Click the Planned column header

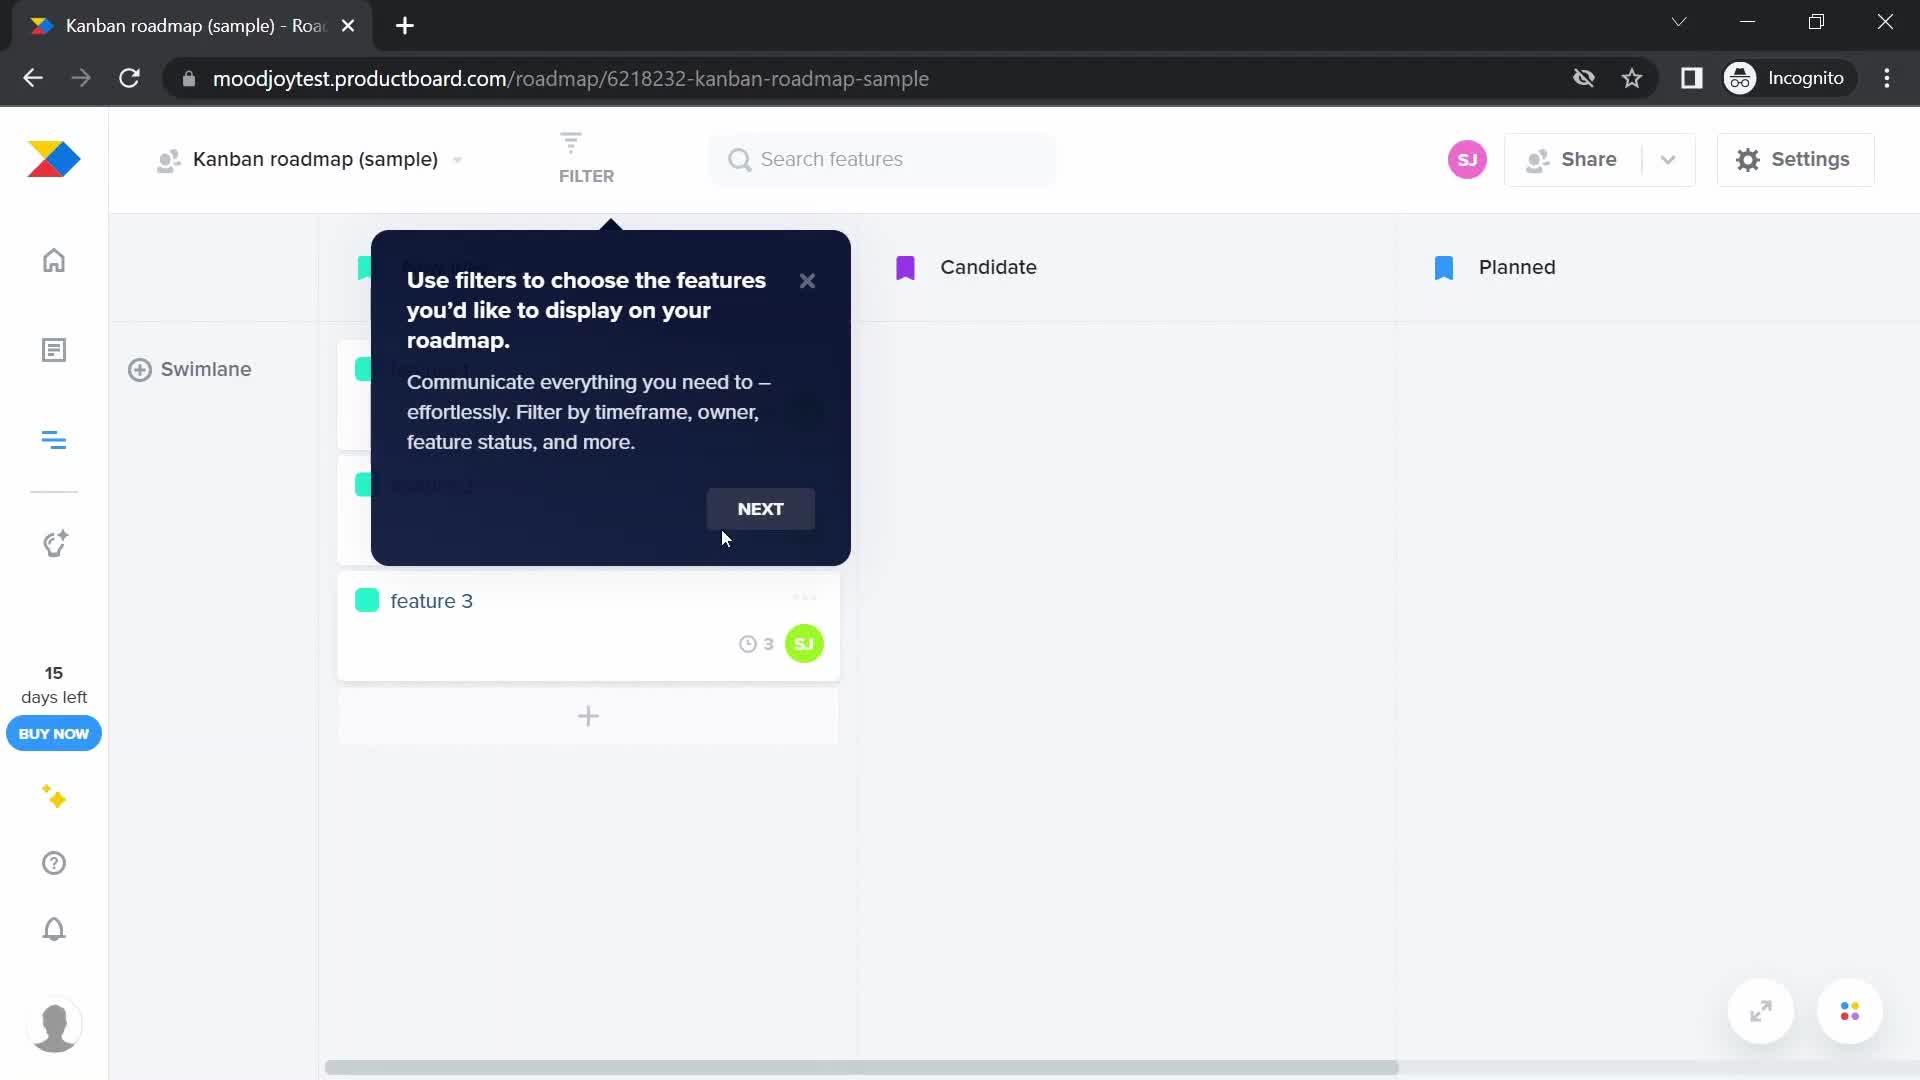coord(1517,267)
